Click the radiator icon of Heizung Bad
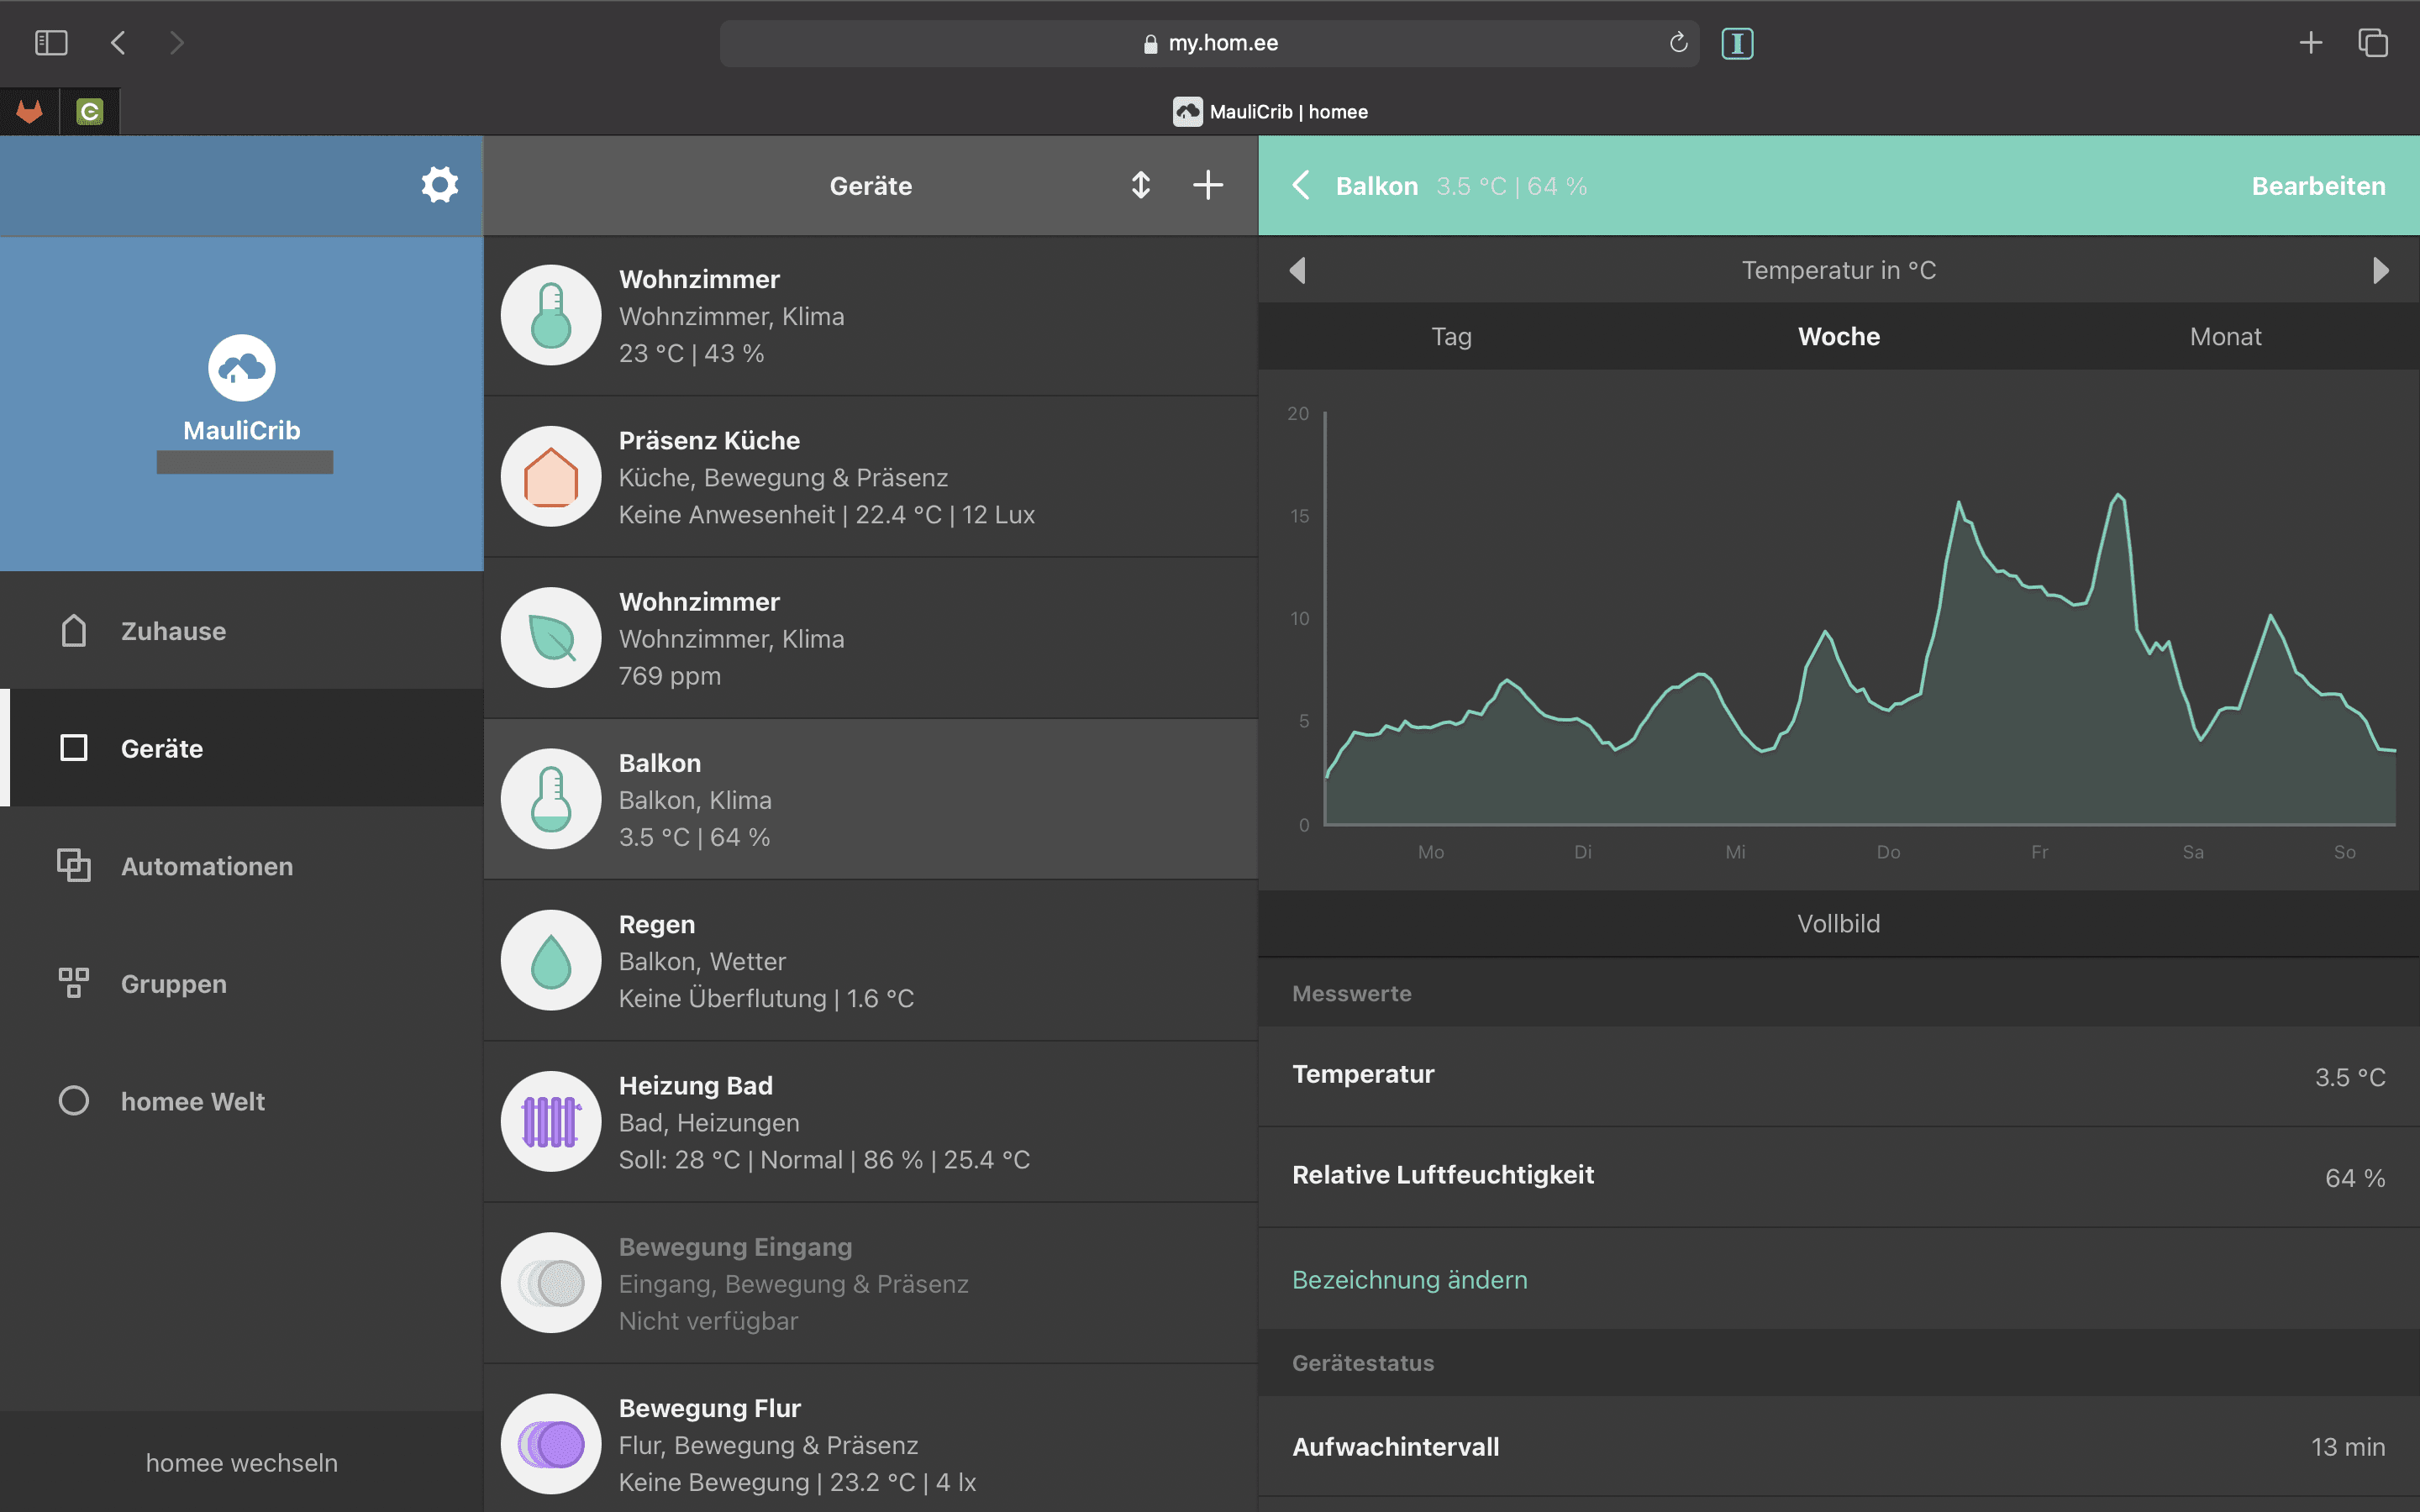2420x1512 pixels. 550,1121
